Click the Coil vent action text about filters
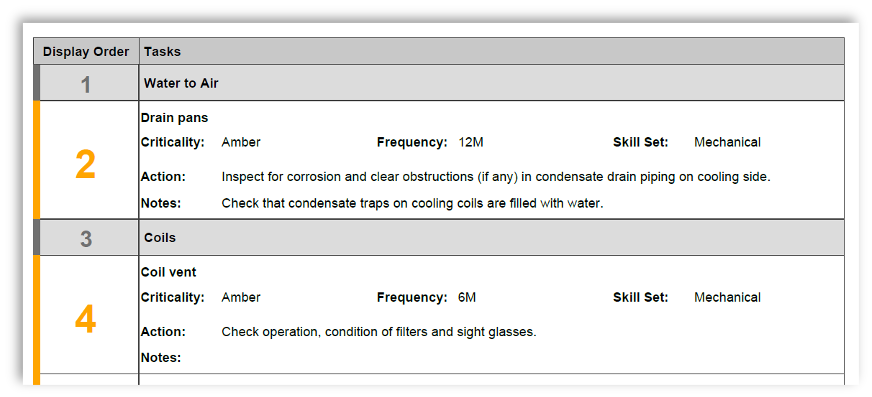 coord(379,332)
